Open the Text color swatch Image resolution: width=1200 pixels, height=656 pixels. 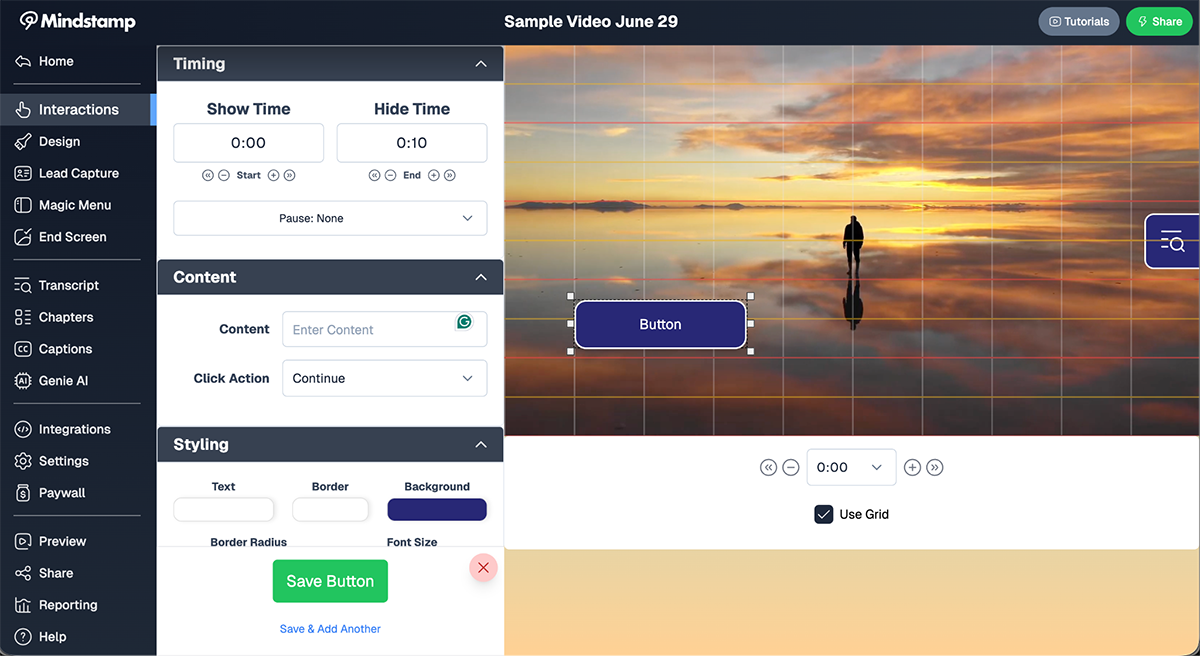coord(223,510)
